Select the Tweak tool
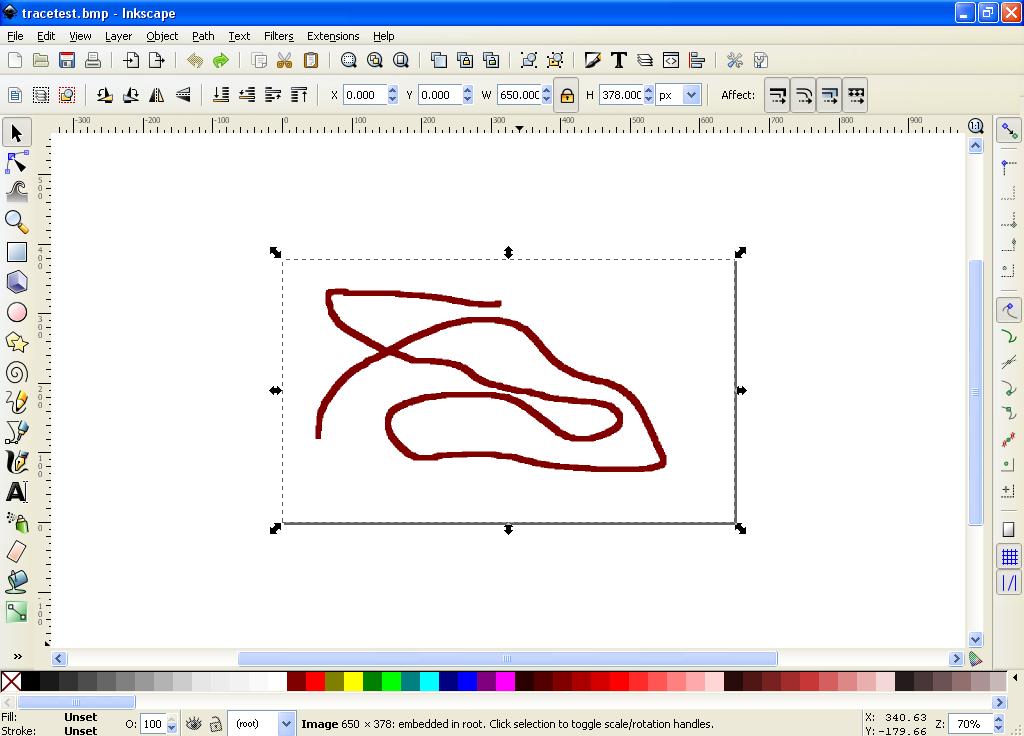 pyautogui.click(x=16, y=191)
